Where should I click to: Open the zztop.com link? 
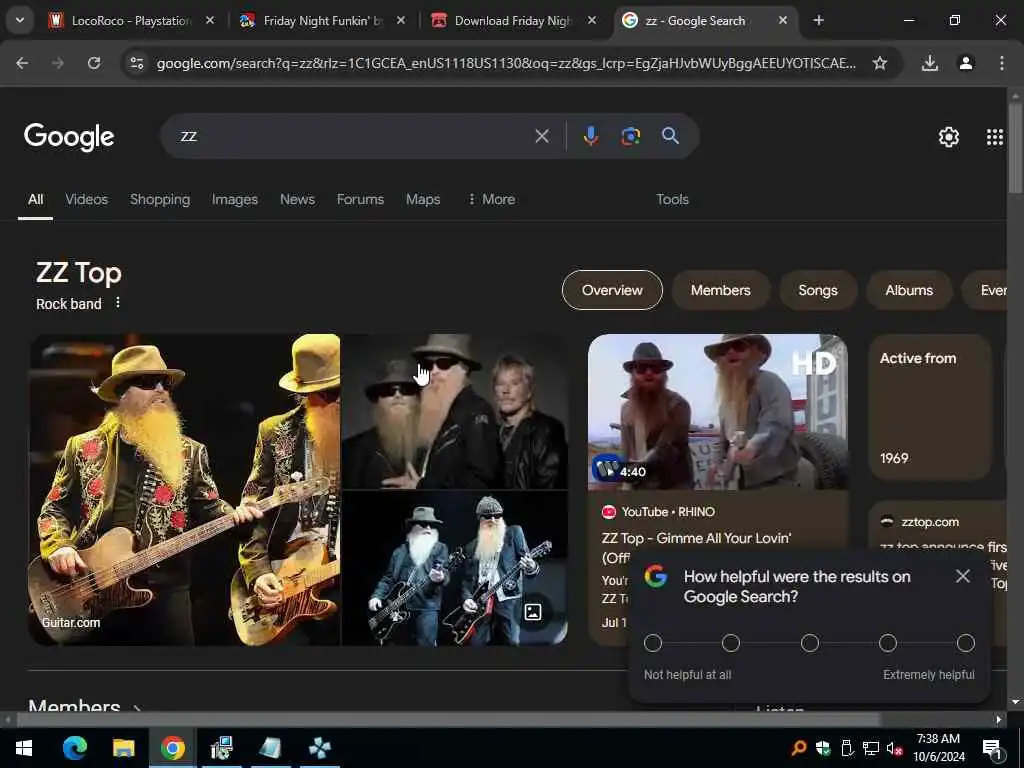[x=929, y=522]
